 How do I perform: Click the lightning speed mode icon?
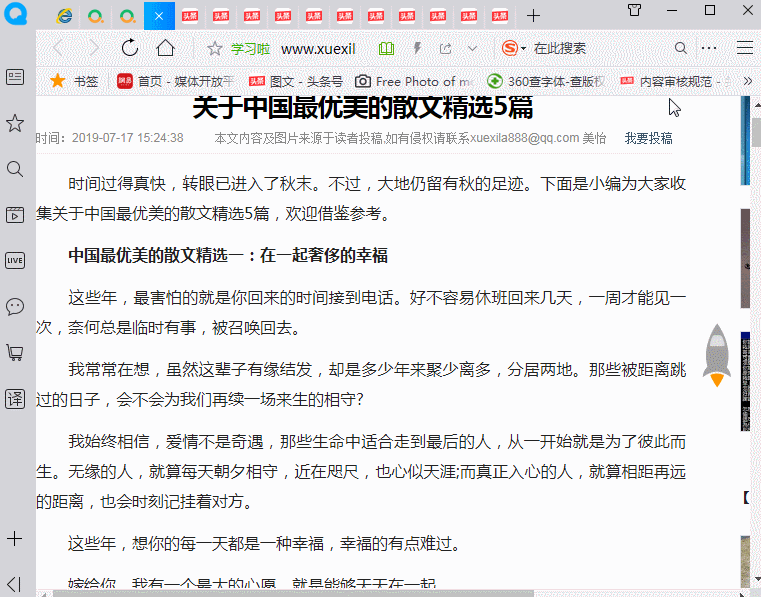tap(417, 48)
